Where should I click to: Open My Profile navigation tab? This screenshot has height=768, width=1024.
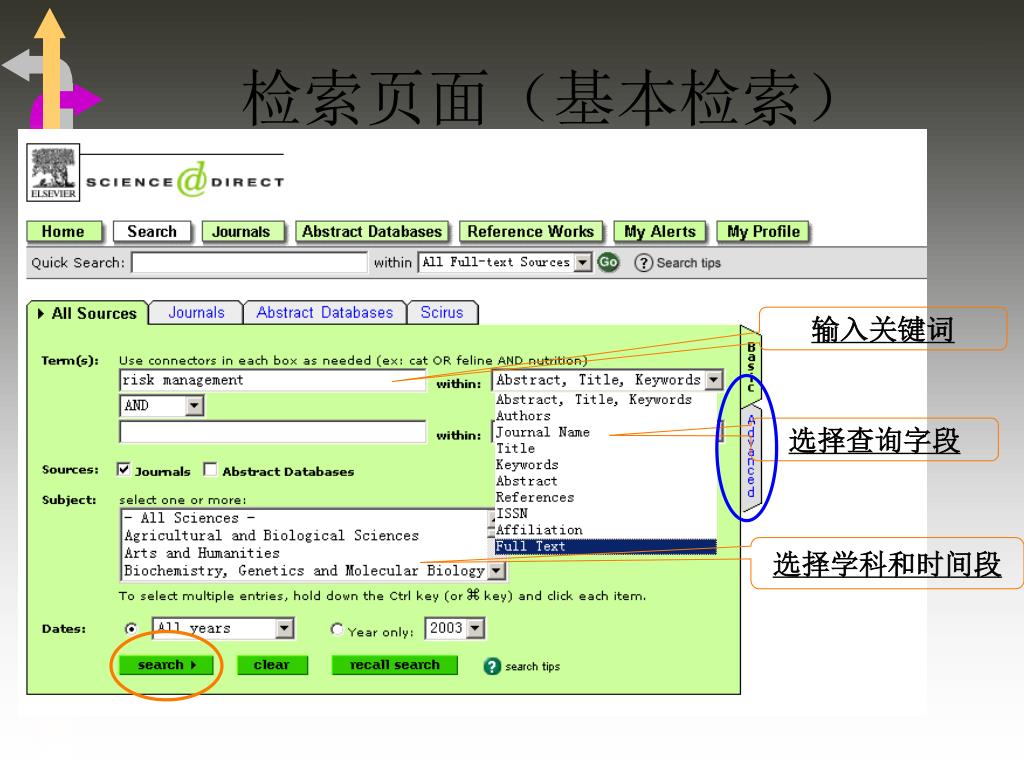click(x=763, y=232)
